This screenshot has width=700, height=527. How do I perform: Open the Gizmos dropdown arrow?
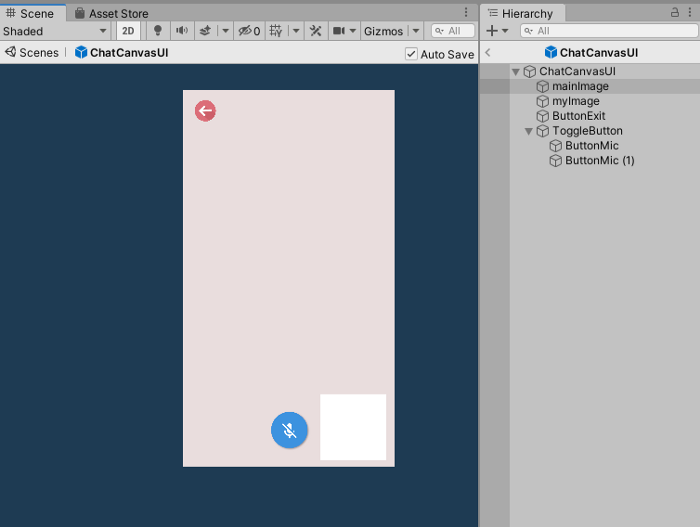point(416,31)
